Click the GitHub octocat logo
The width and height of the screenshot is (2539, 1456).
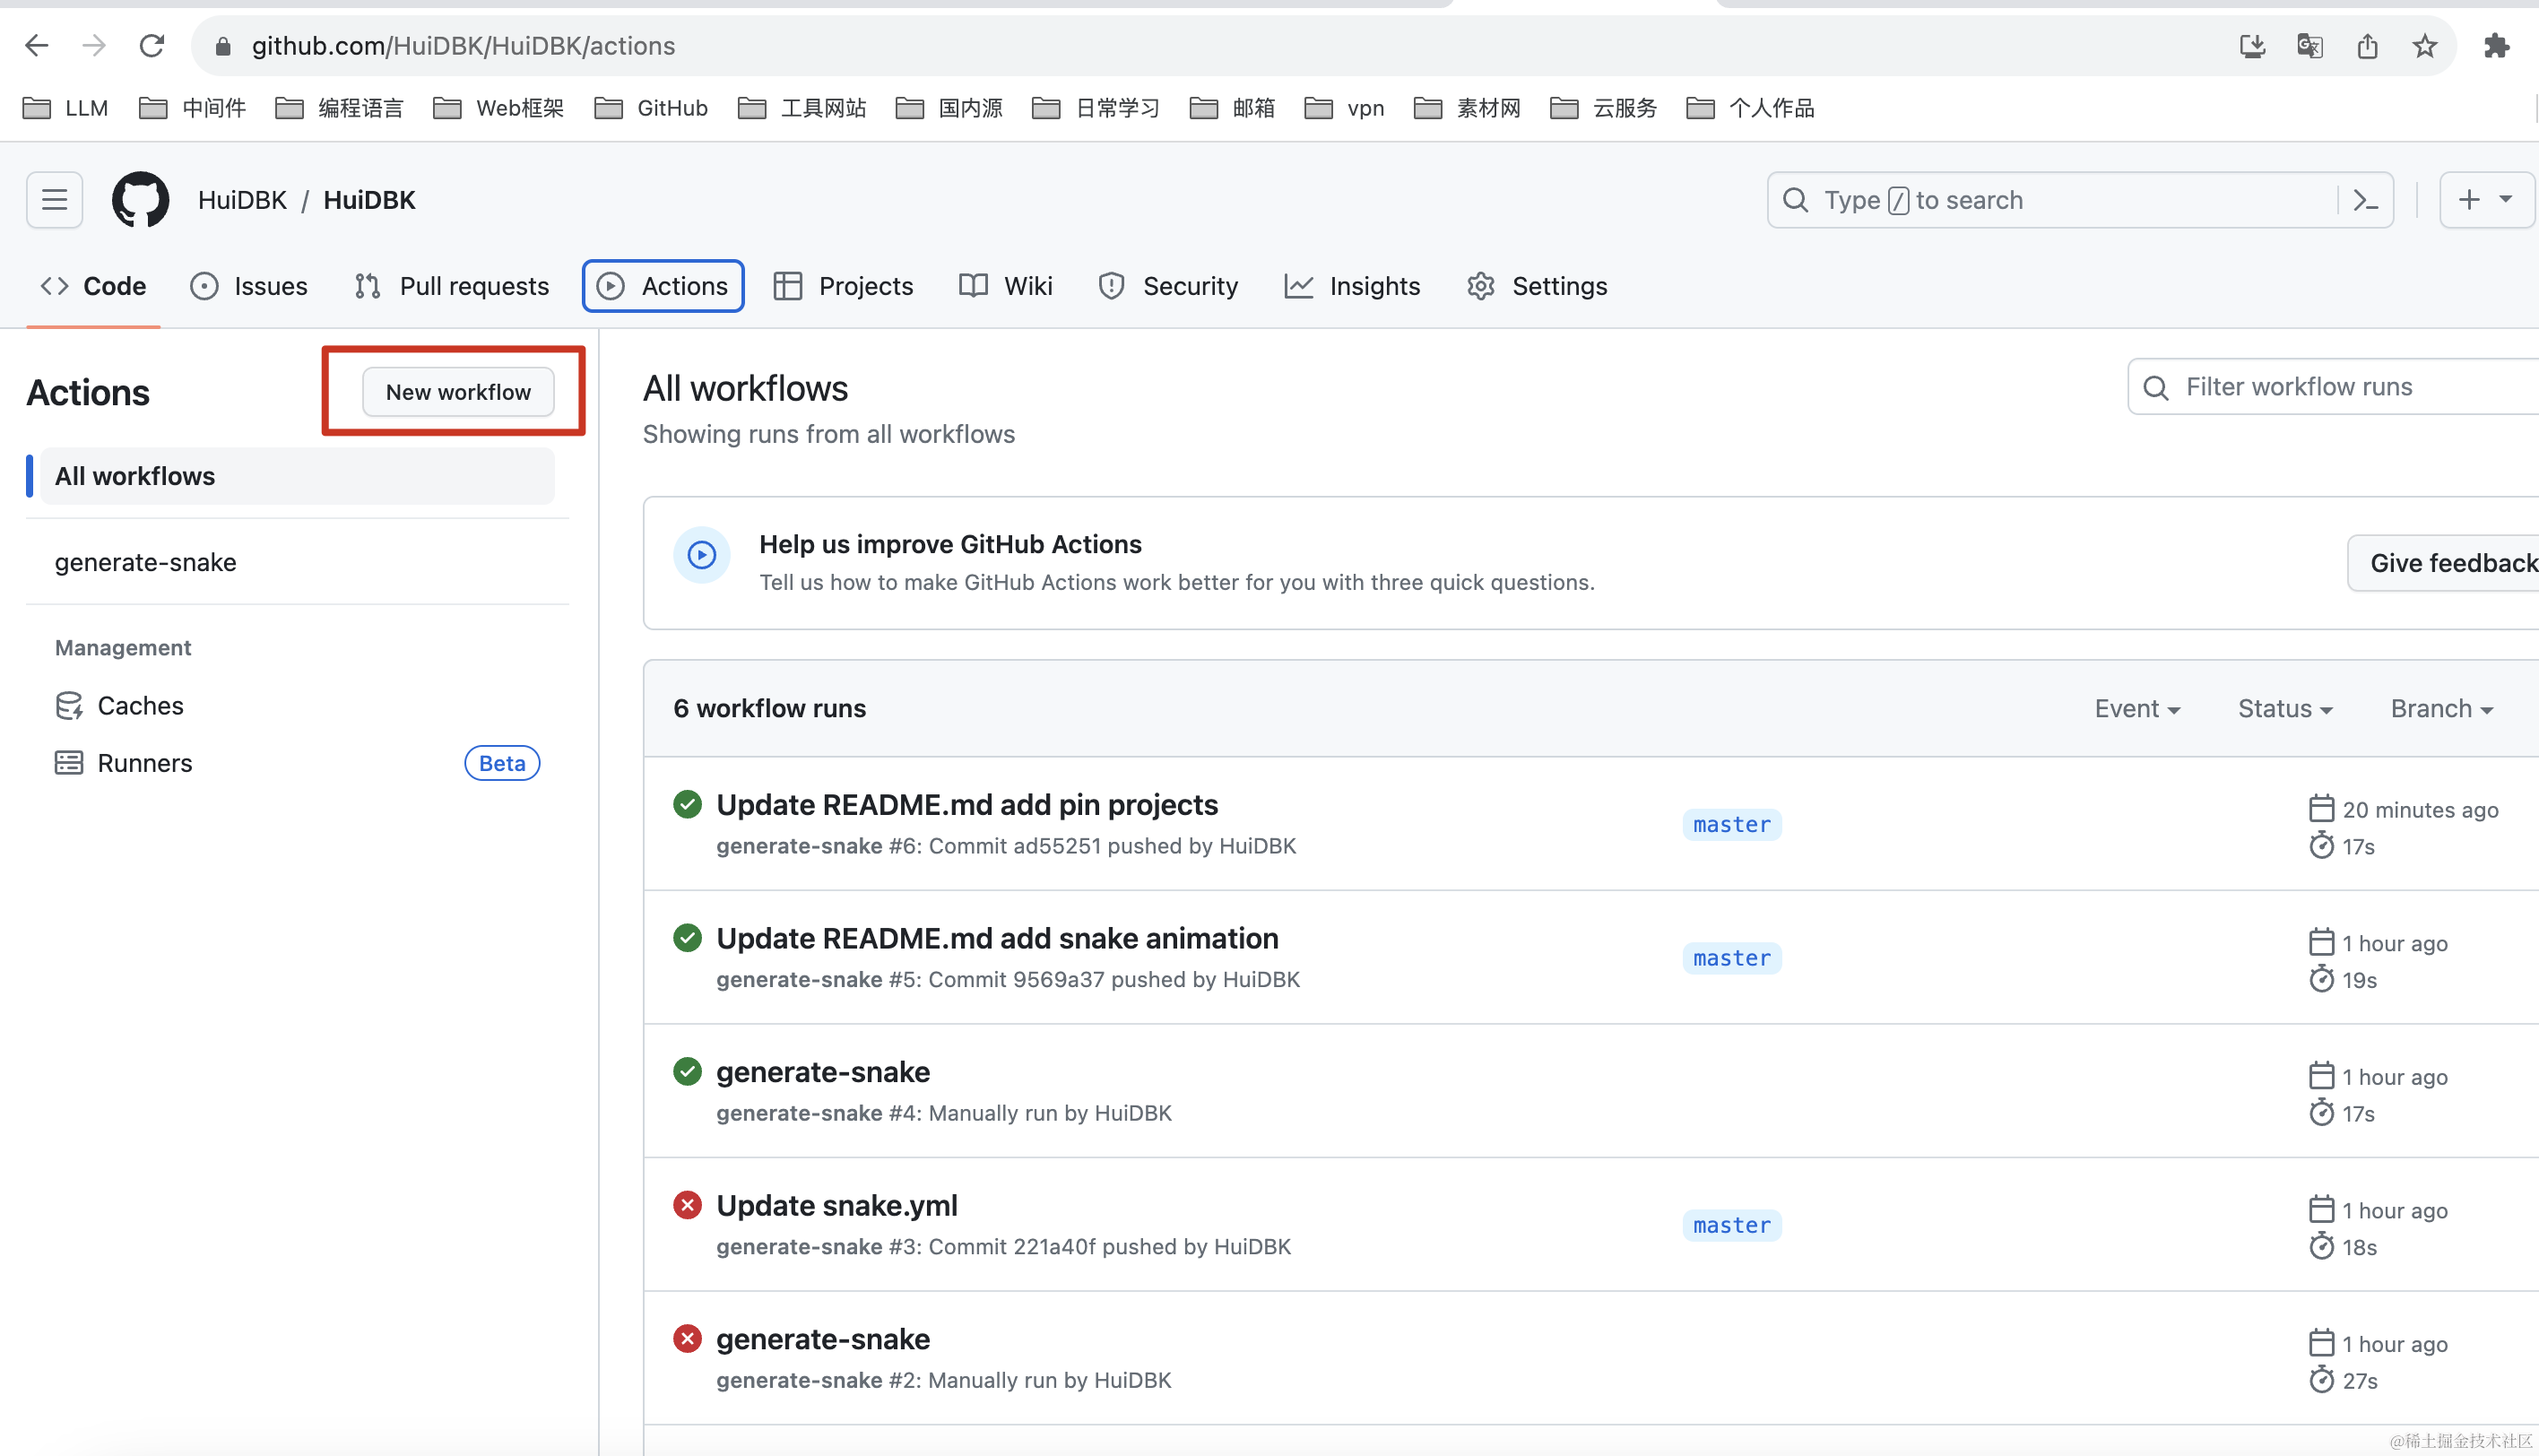[140, 199]
